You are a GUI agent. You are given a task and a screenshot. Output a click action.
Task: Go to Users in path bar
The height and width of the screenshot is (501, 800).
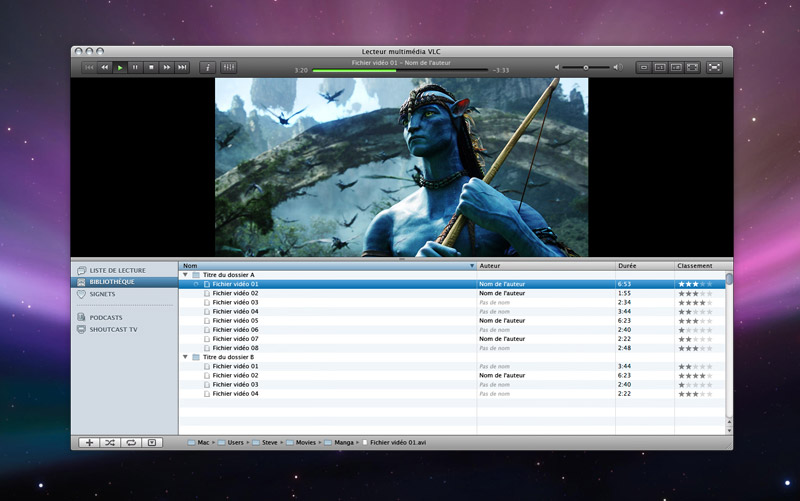(231, 443)
